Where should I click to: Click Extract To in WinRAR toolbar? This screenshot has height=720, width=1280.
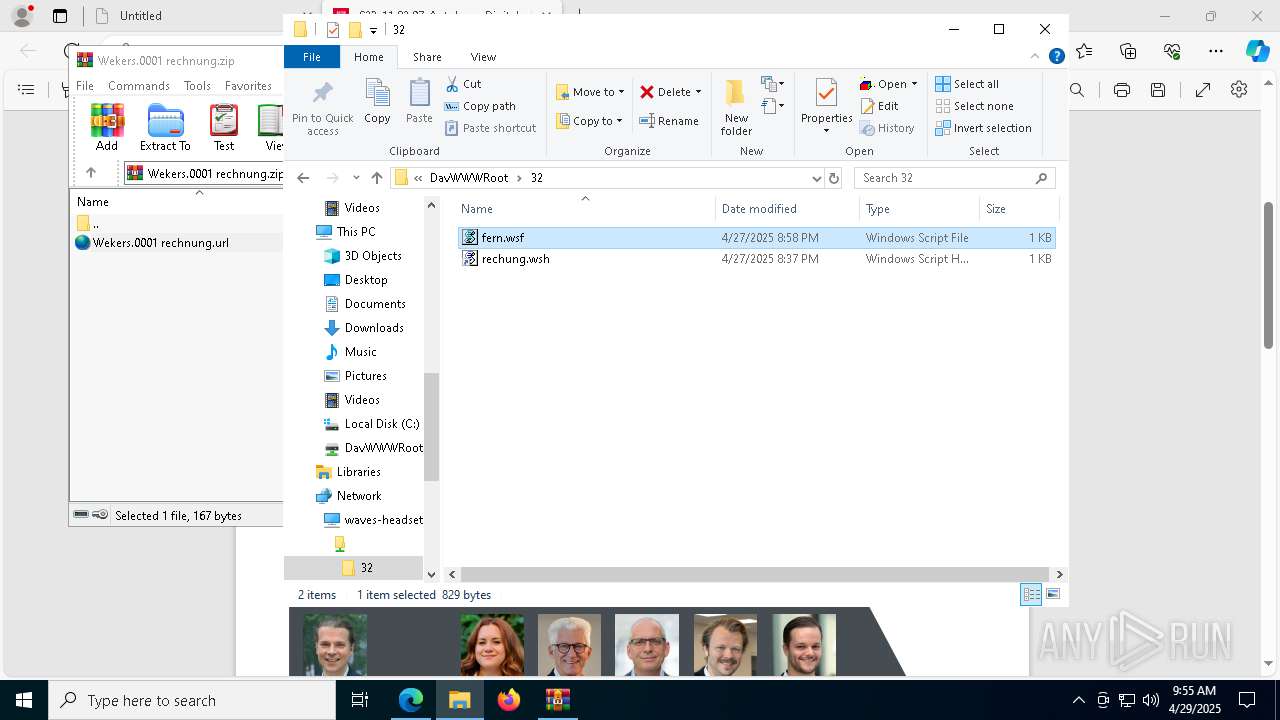[x=165, y=127]
